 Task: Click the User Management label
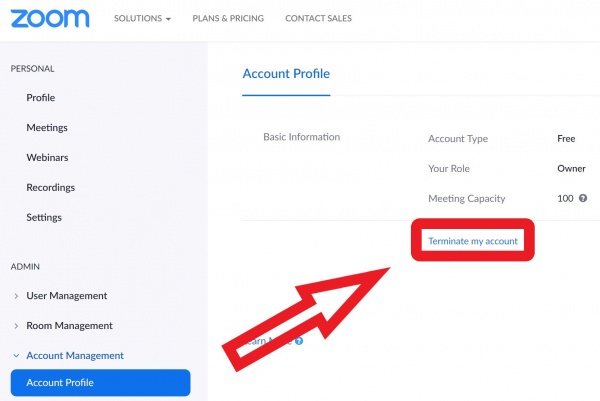tap(67, 296)
